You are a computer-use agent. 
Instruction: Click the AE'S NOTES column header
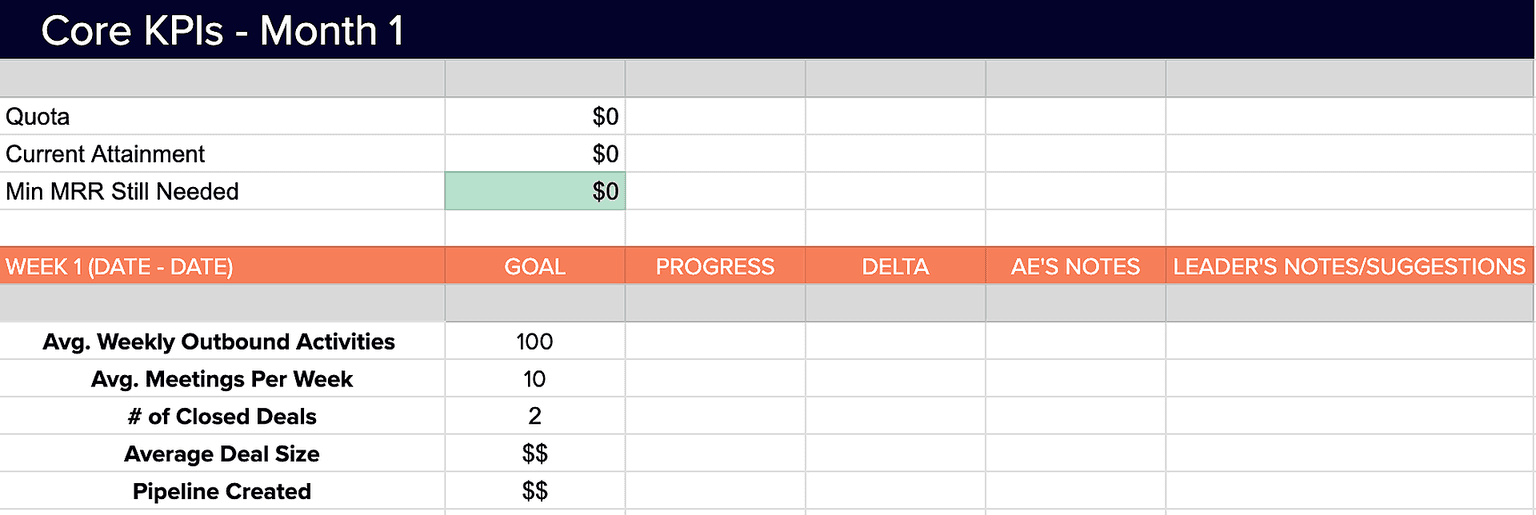click(x=1075, y=266)
